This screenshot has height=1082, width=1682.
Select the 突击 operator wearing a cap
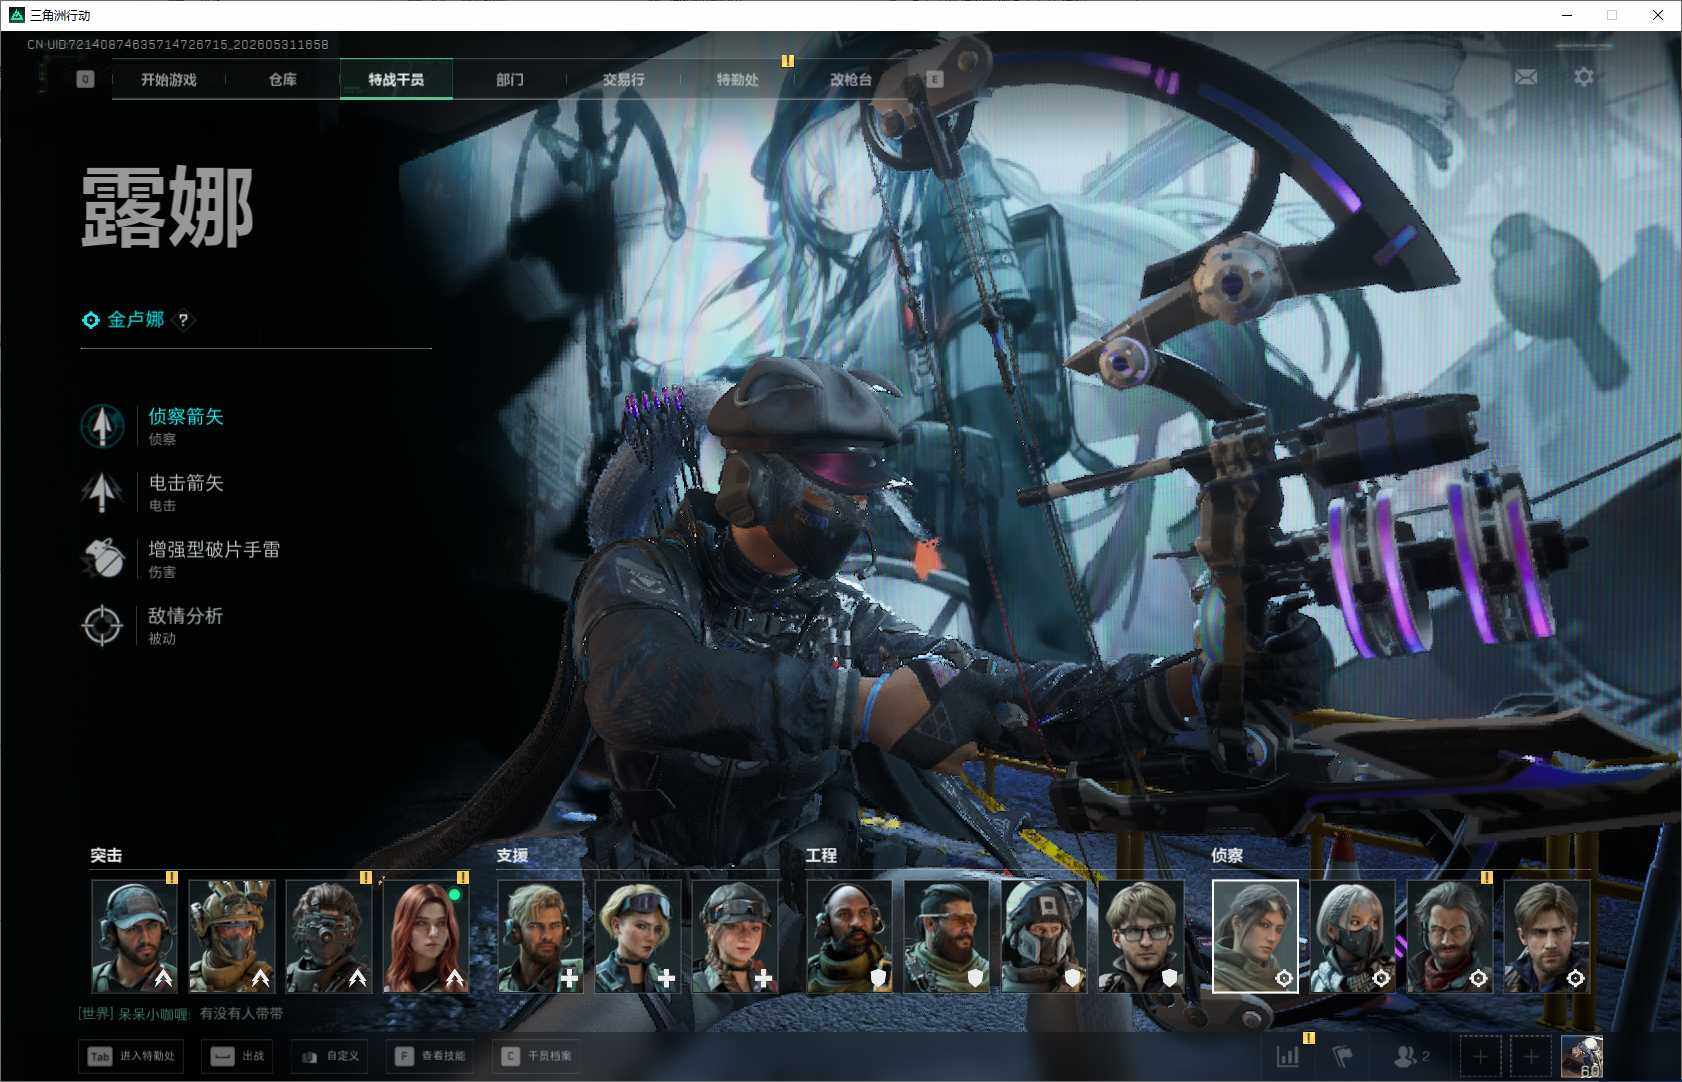coord(135,937)
